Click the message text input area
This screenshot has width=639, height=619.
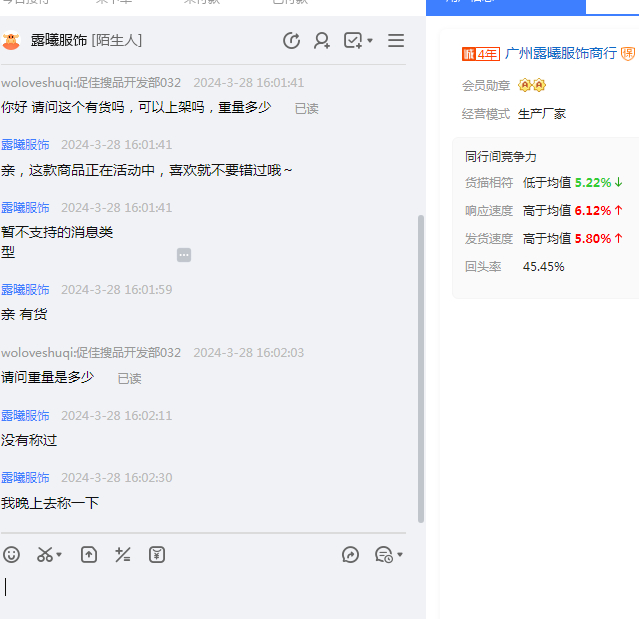coord(200,590)
